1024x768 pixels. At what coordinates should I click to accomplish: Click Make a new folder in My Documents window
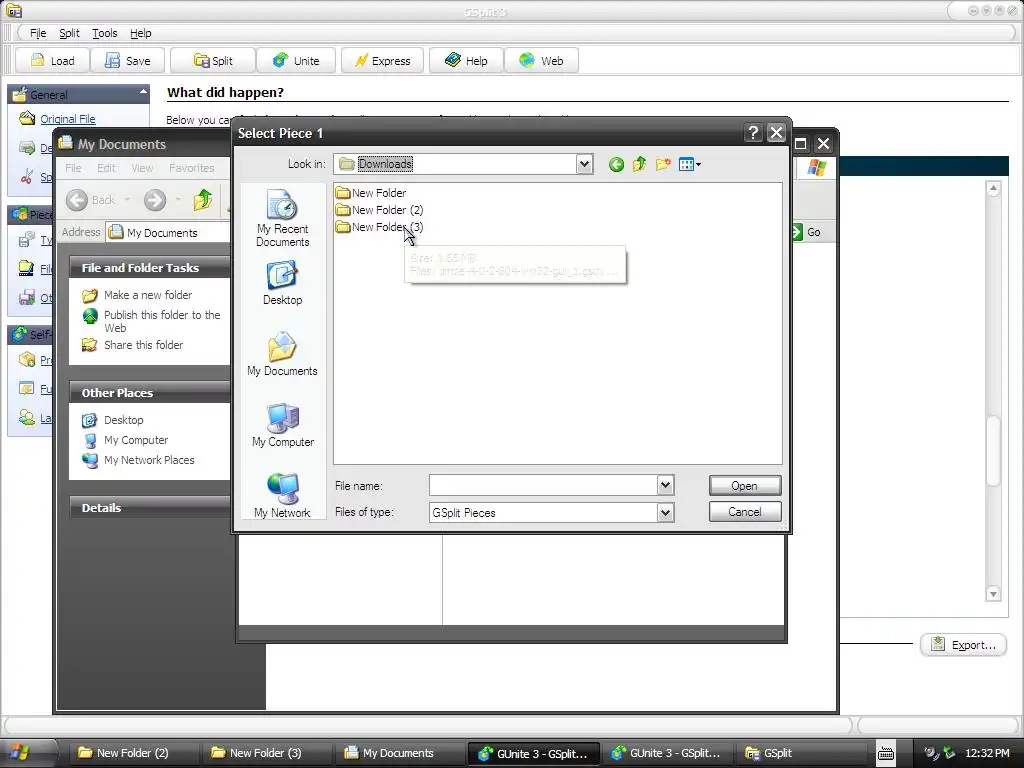[148, 295]
